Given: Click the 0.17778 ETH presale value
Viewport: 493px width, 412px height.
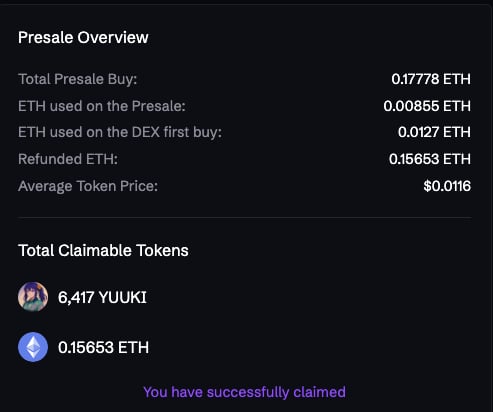Looking at the screenshot, I should coord(431,79).
